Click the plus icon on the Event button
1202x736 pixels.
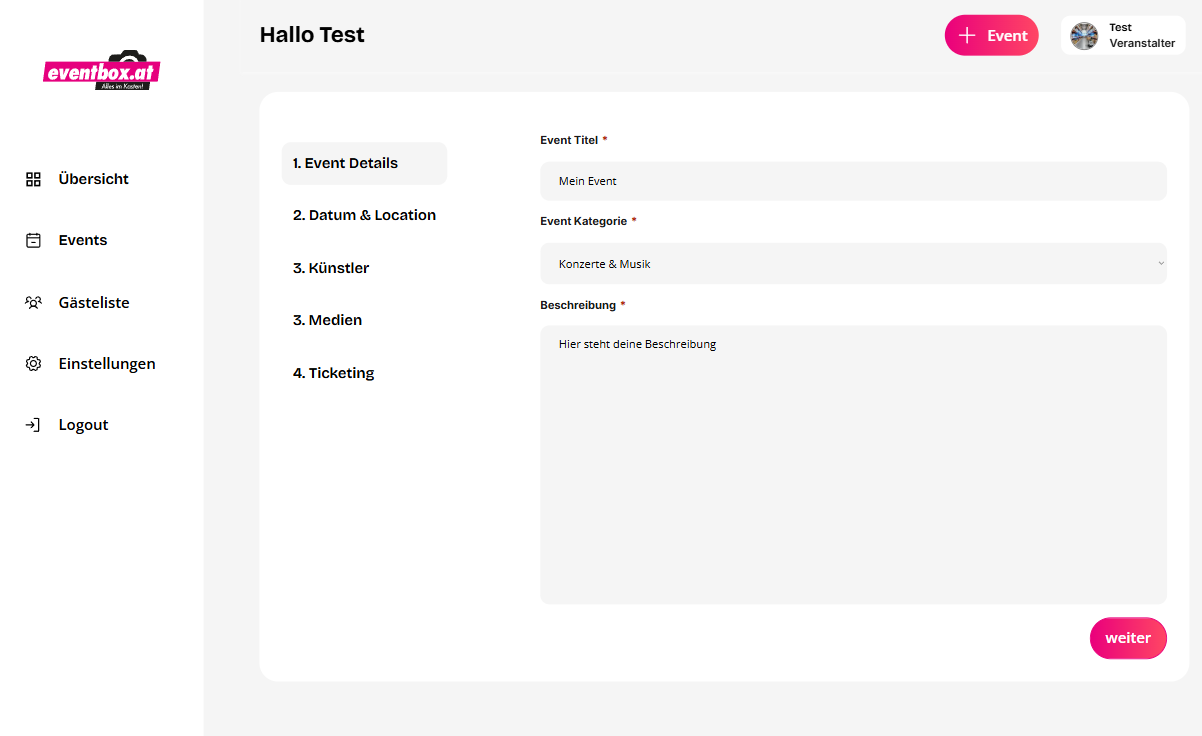(x=967, y=34)
